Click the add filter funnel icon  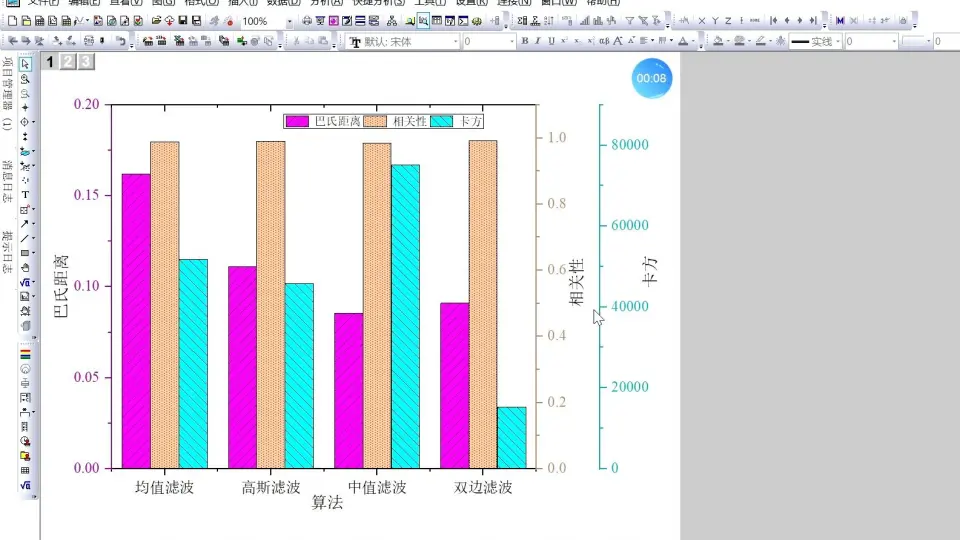629,21
